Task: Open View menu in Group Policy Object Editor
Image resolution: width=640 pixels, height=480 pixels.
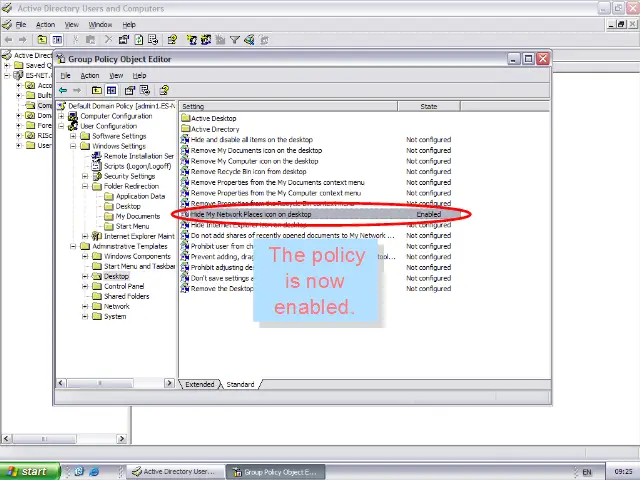Action: pos(116,76)
